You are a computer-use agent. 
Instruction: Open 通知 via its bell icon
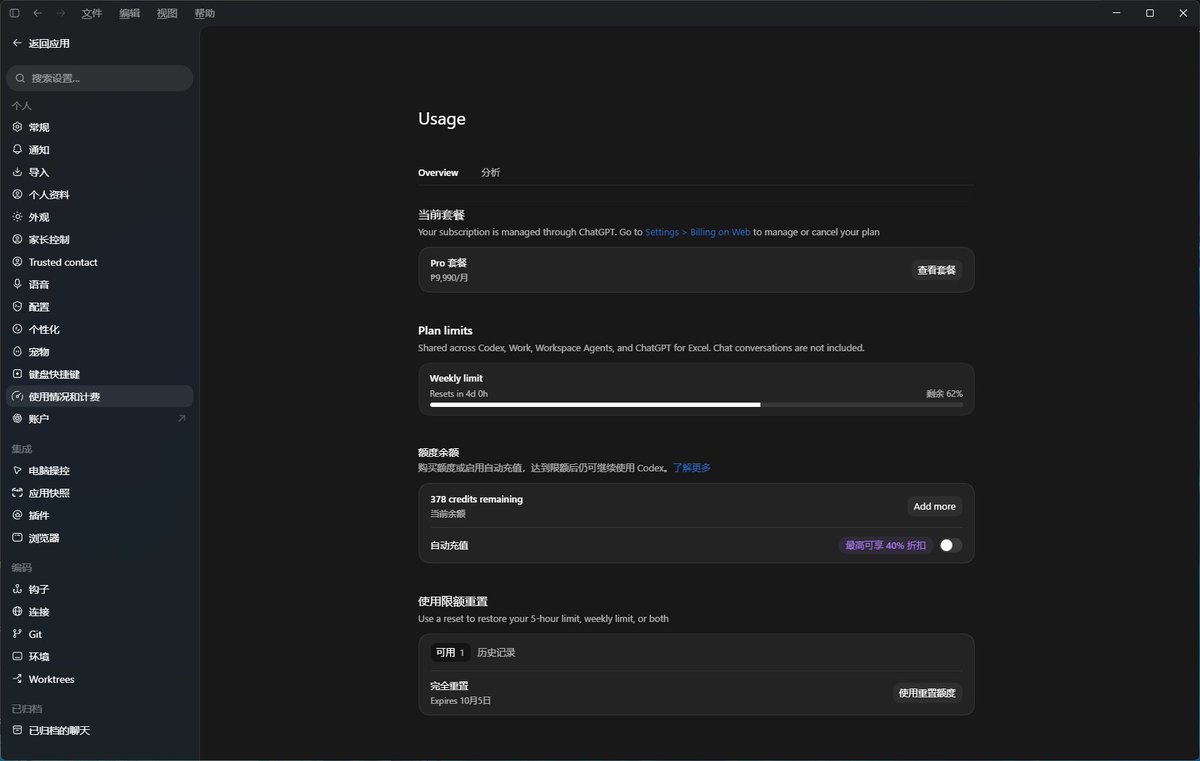[x=17, y=150]
